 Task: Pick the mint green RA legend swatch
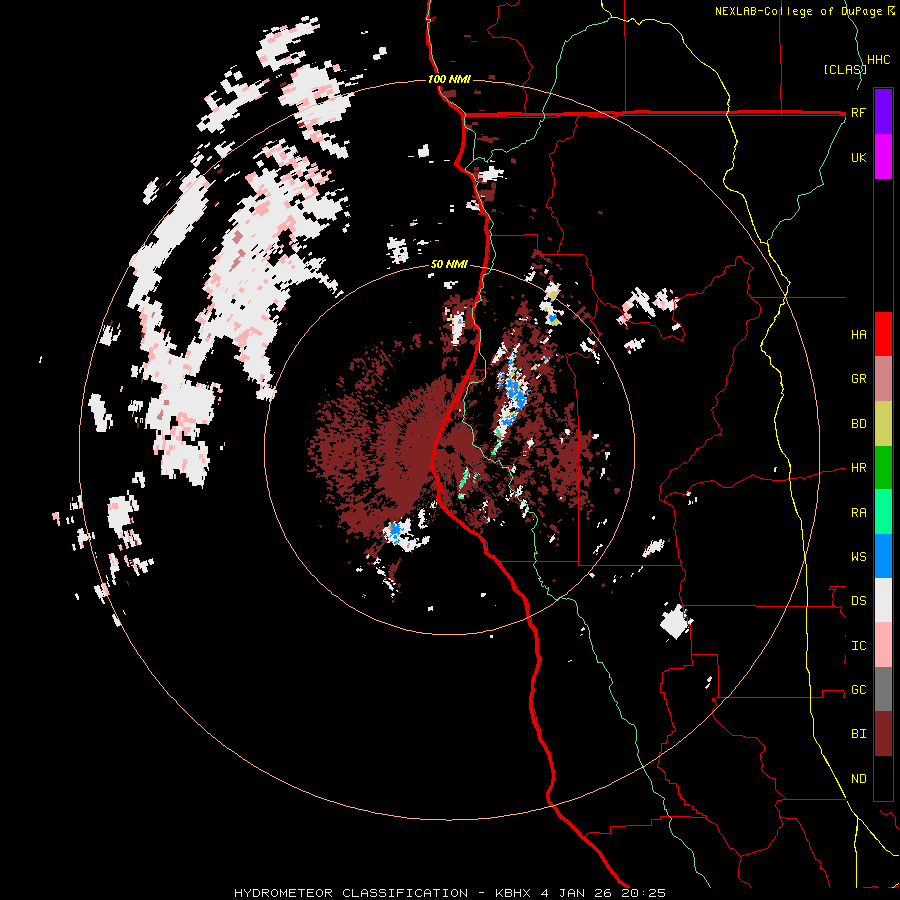(x=883, y=512)
